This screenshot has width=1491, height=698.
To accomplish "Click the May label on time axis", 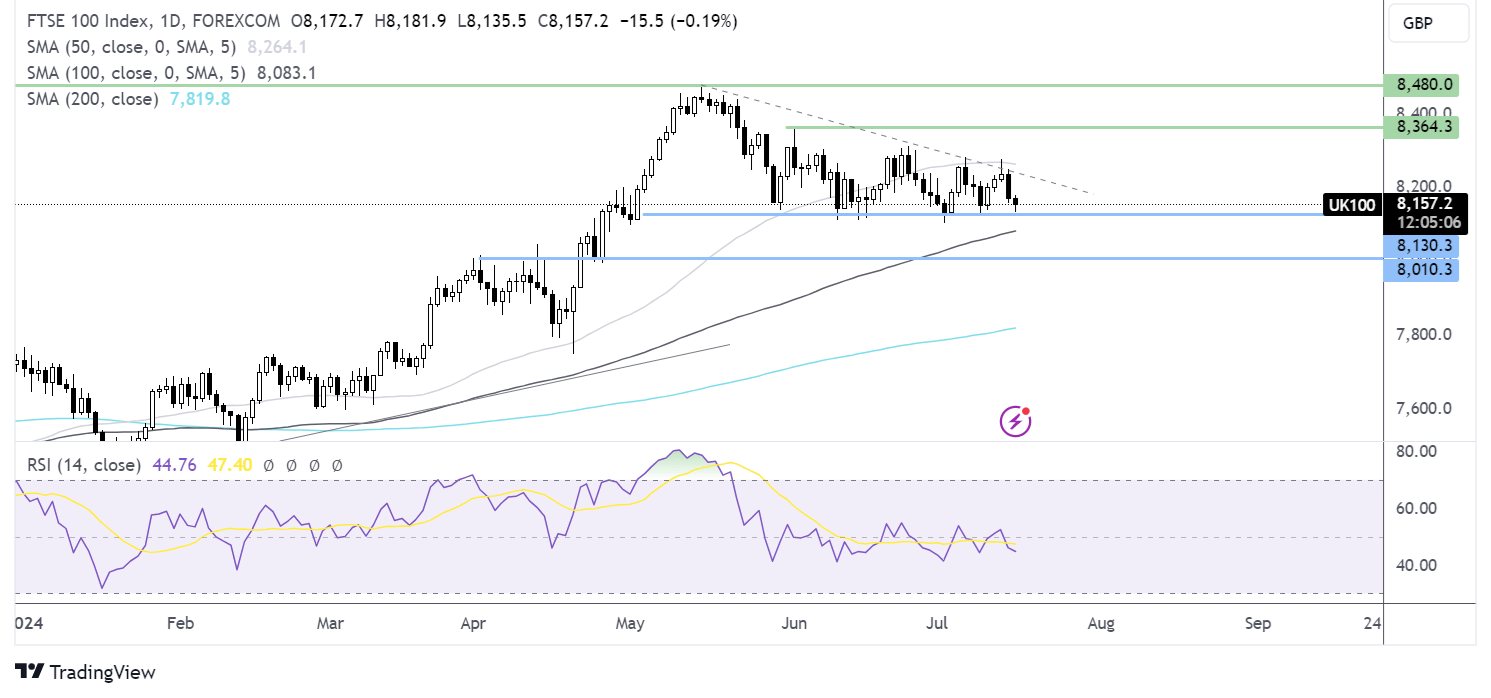I will coord(629,624).
